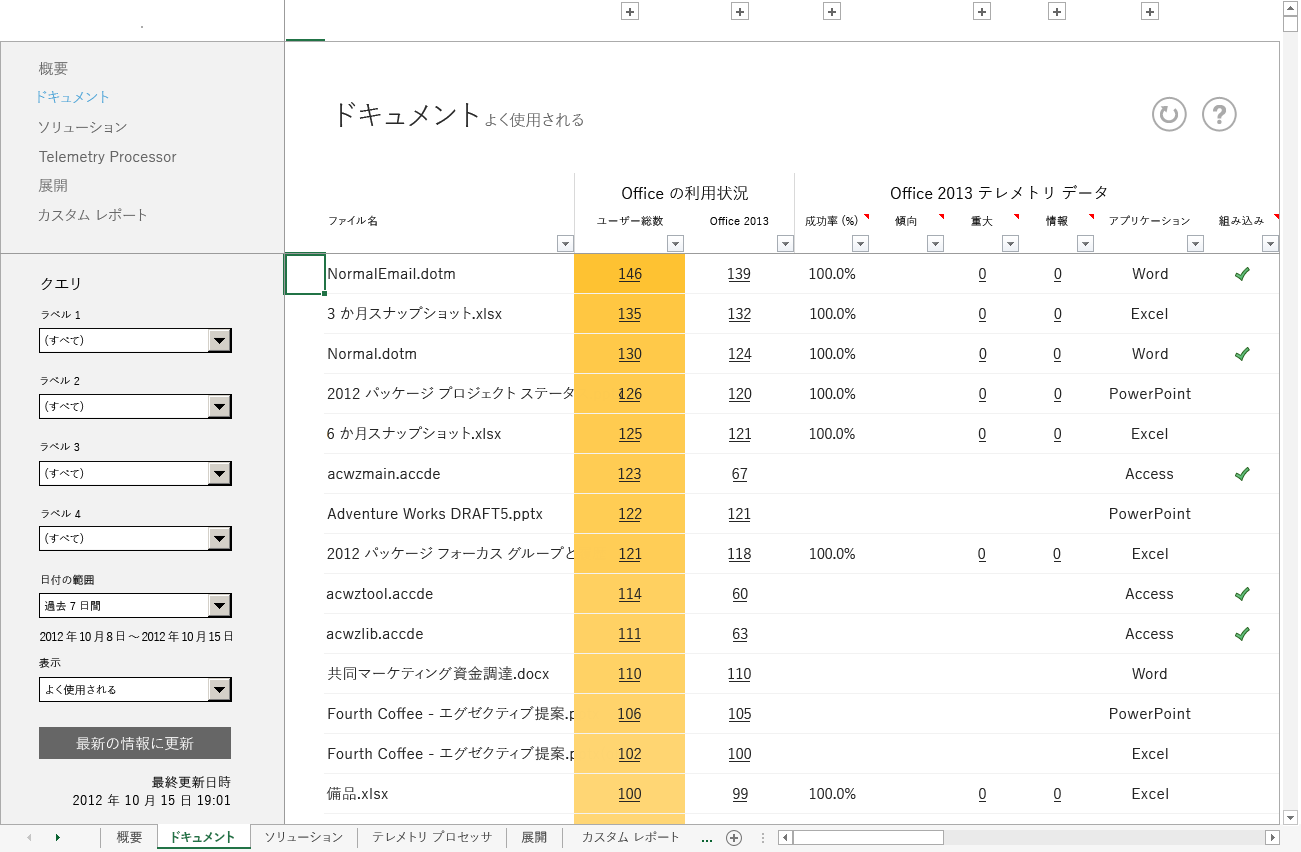Go to カスタム レポート in navigation pane
Image resolution: width=1301 pixels, height=852 pixels.
[93, 215]
